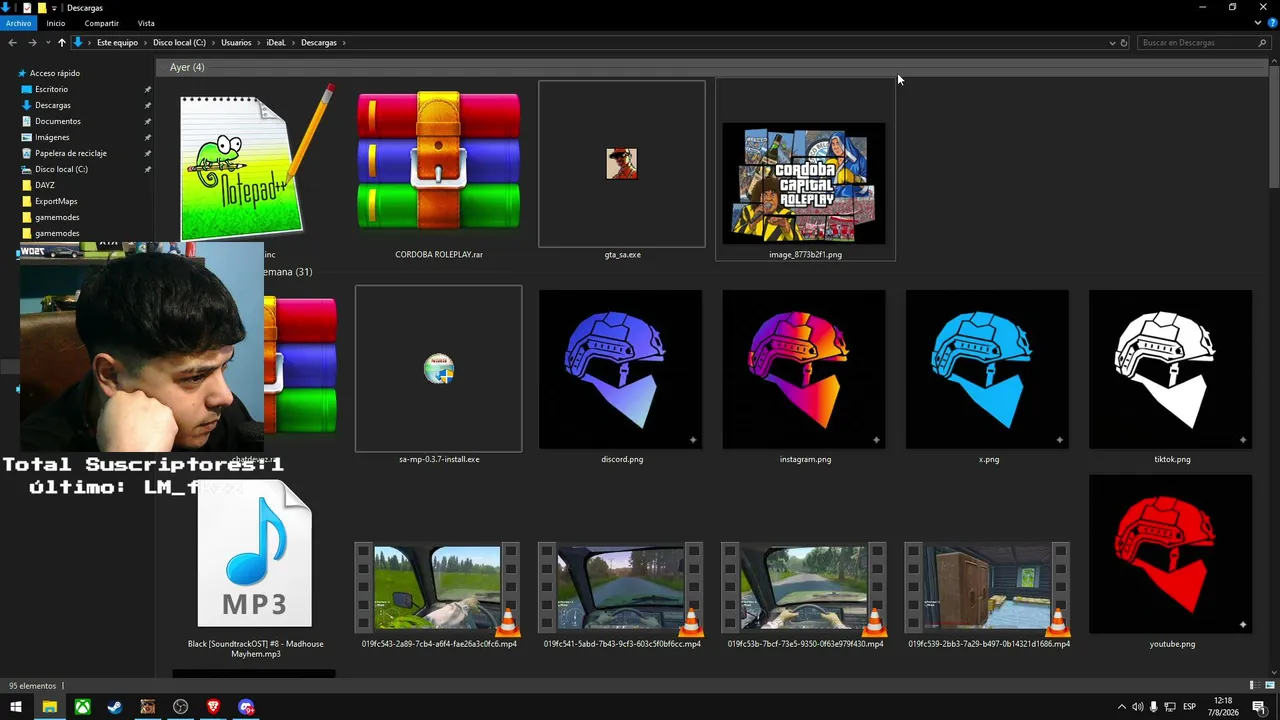
Task: Refresh the Descargas folder
Action: 1124,43
